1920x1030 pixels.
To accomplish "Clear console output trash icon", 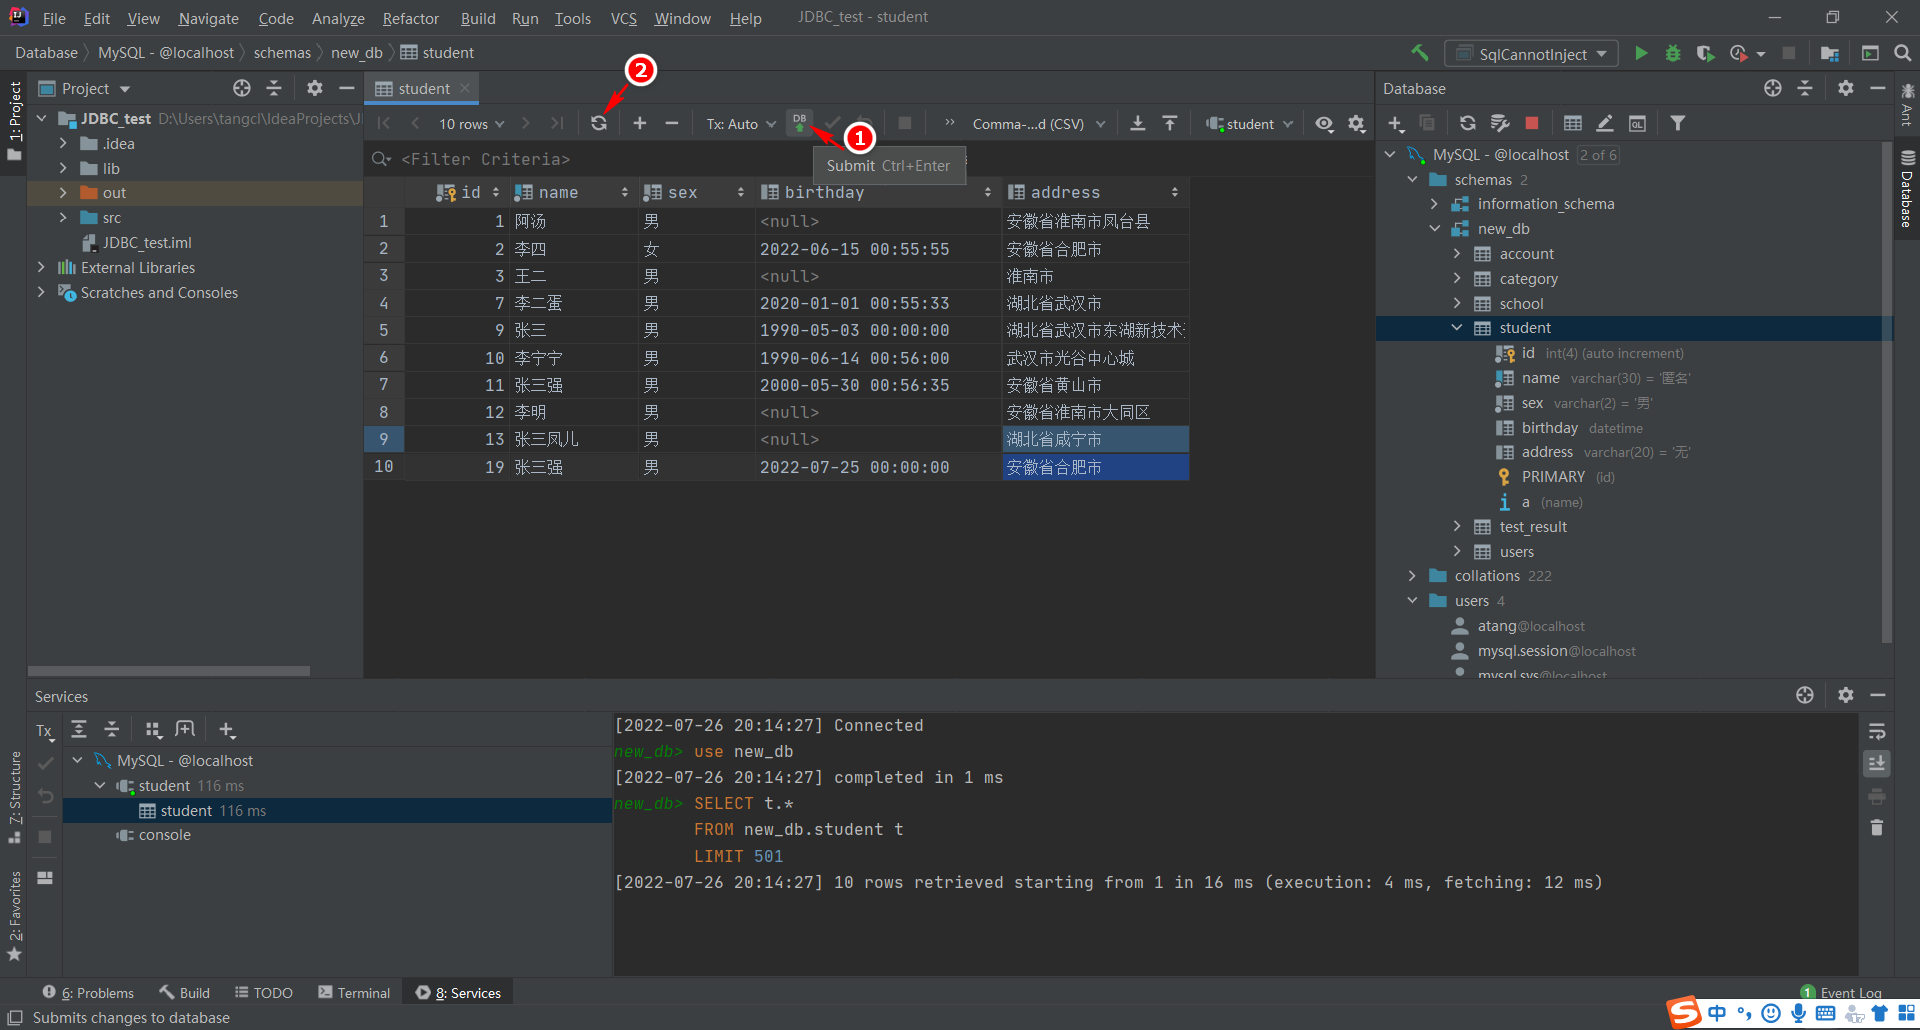I will pyautogui.click(x=1877, y=827).
